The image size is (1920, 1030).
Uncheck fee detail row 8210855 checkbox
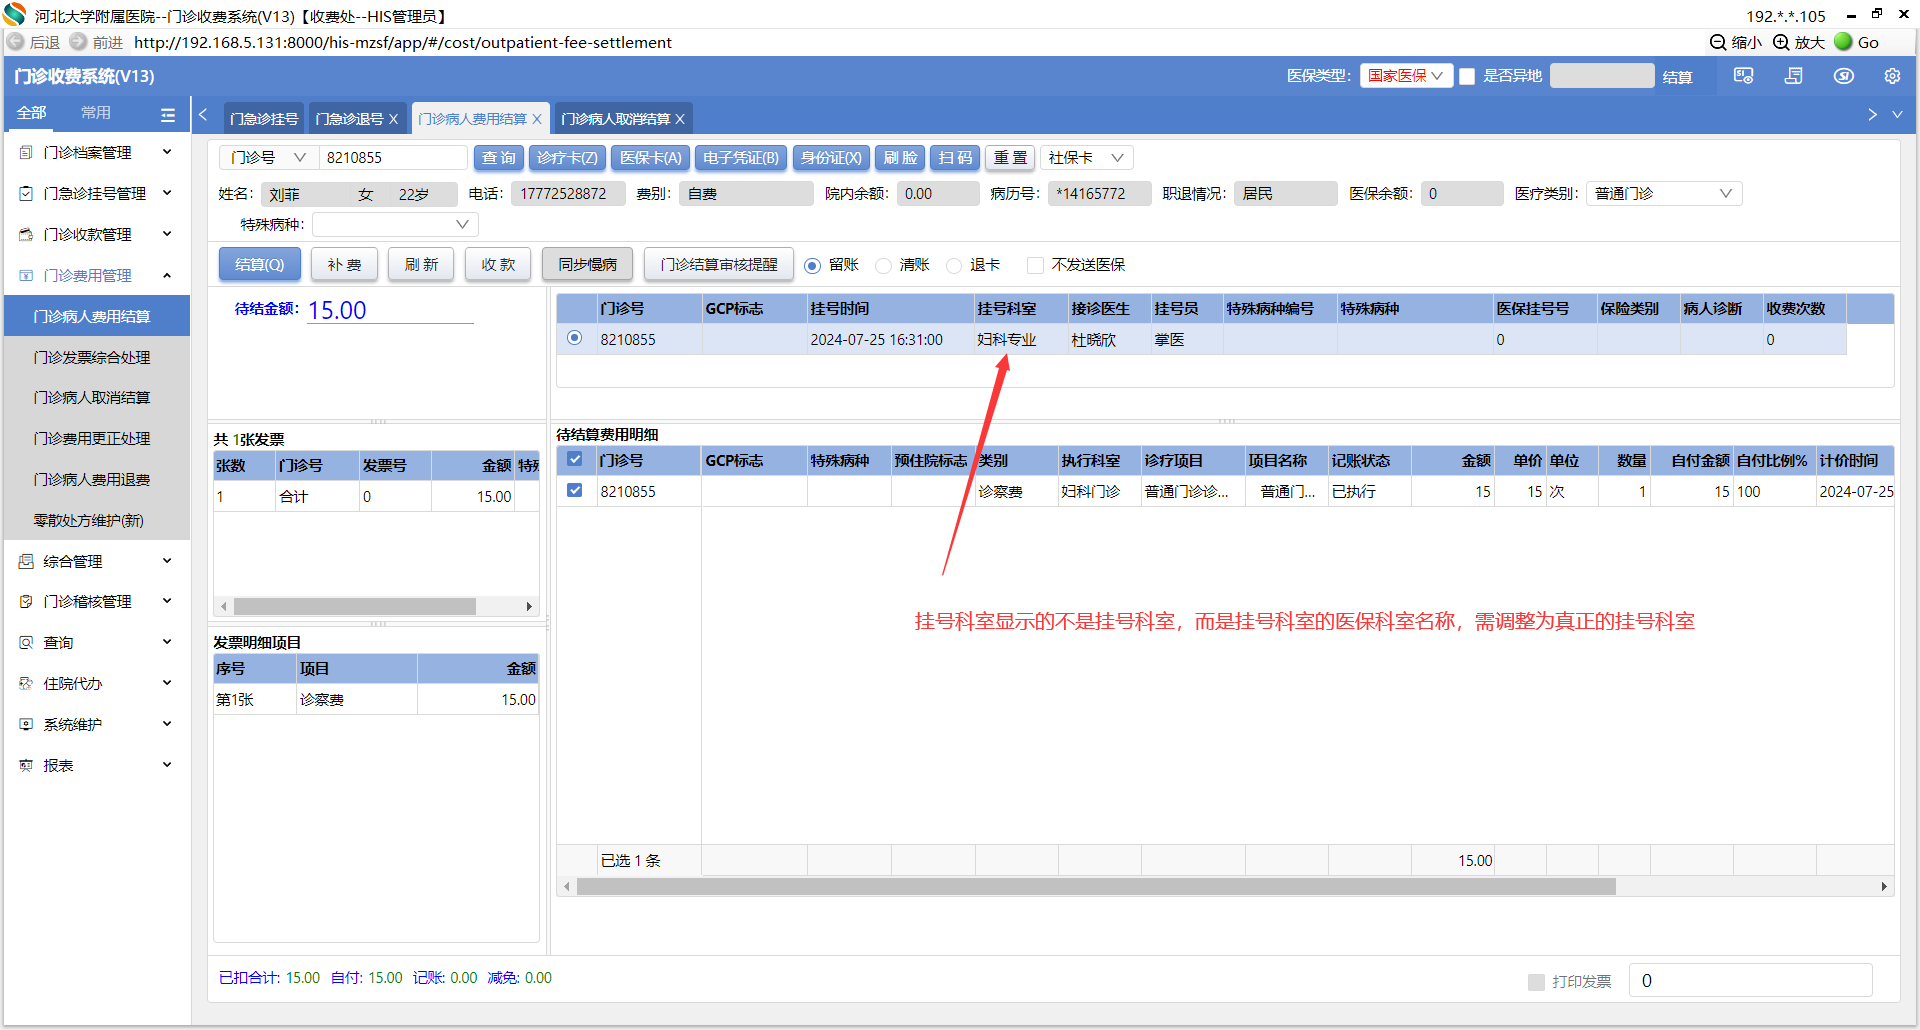point(575,491)
